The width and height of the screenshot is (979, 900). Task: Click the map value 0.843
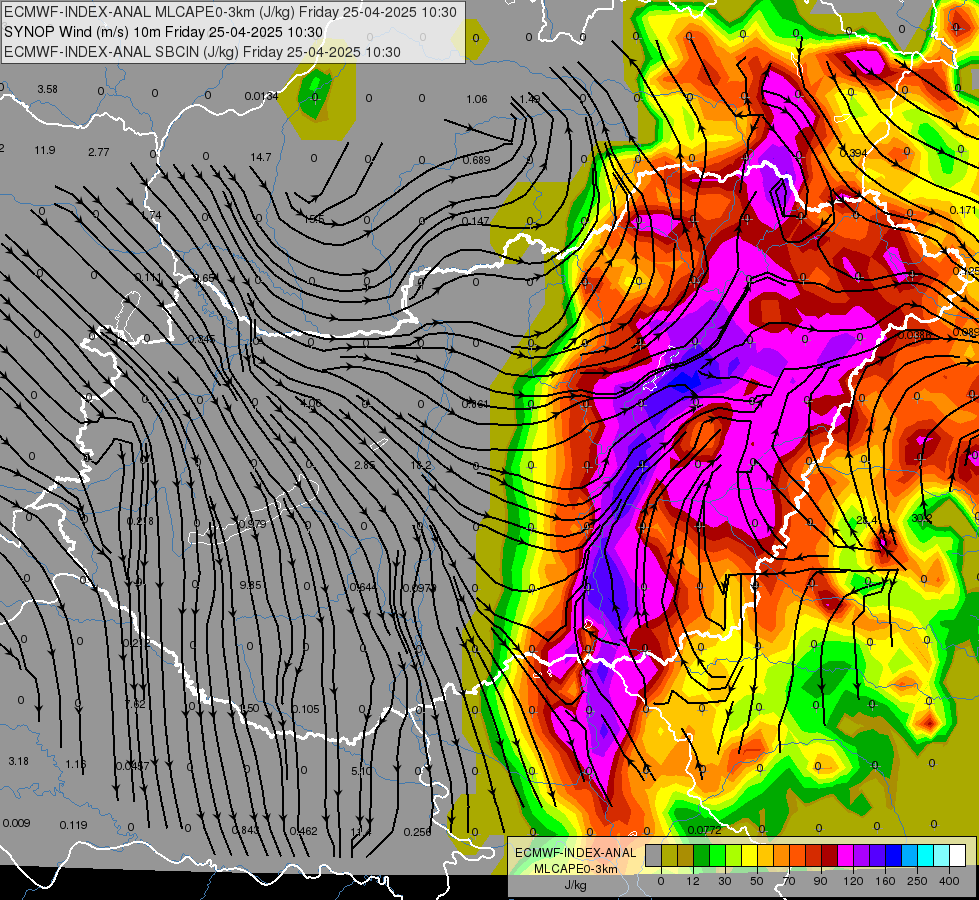(x=245, y=830)
